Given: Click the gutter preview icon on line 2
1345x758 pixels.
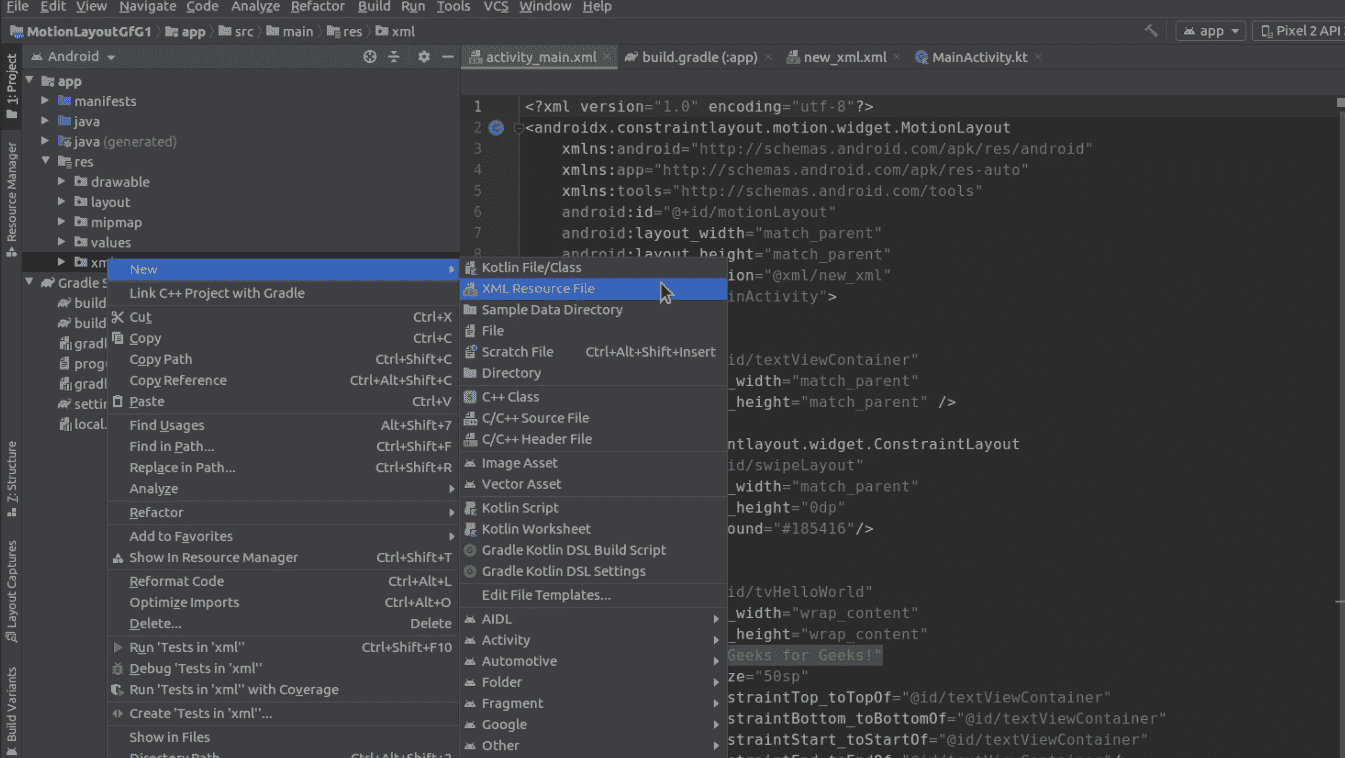Looking at the screenshot, I should 497,127.
